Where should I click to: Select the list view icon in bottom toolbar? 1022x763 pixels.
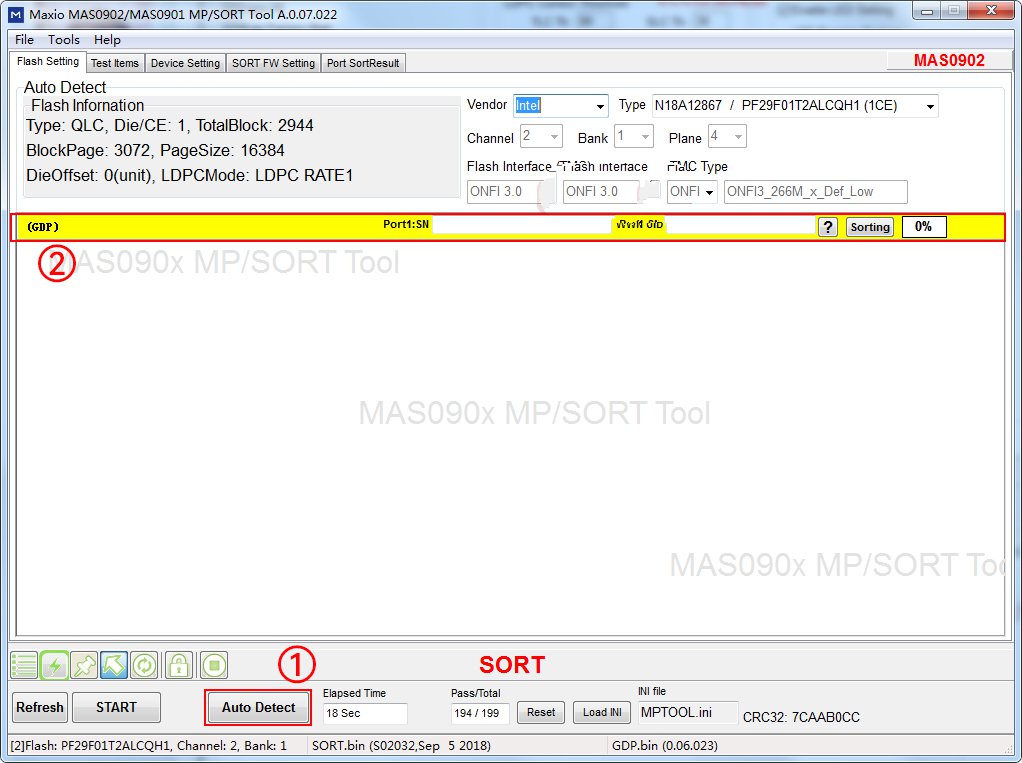[24, 664]
